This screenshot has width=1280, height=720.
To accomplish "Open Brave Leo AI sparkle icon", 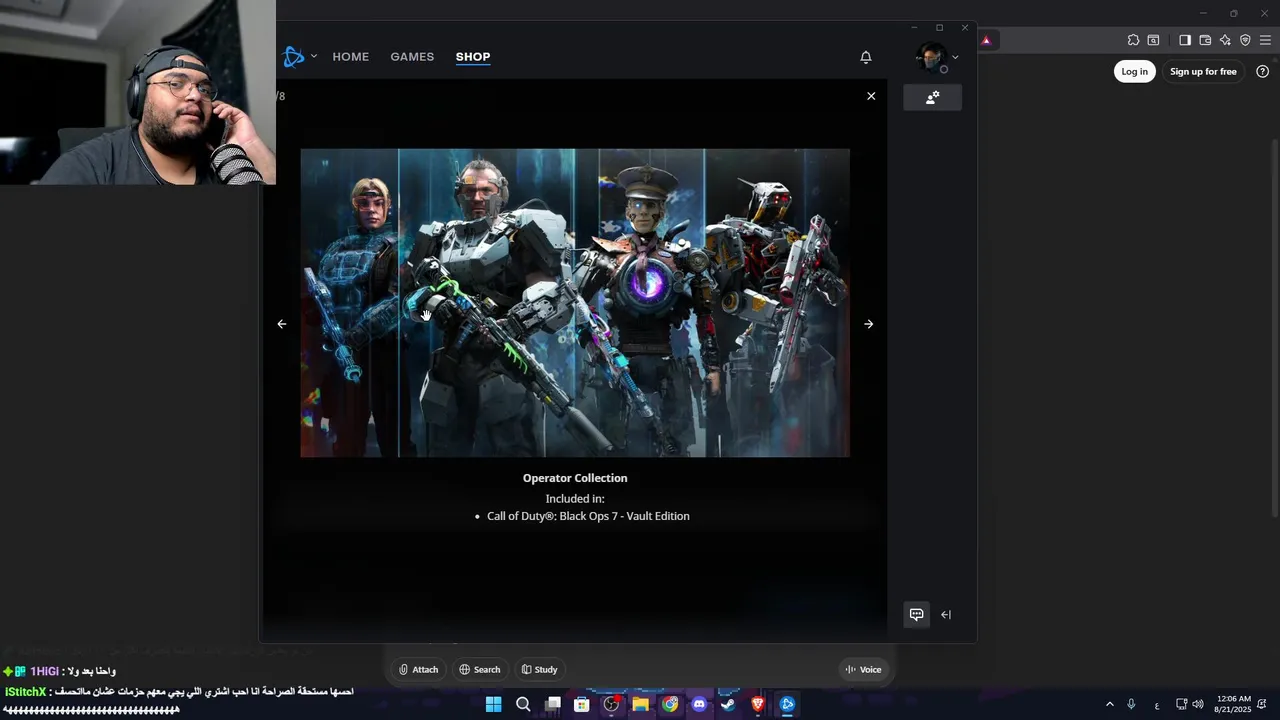I will coord(1225,41).
